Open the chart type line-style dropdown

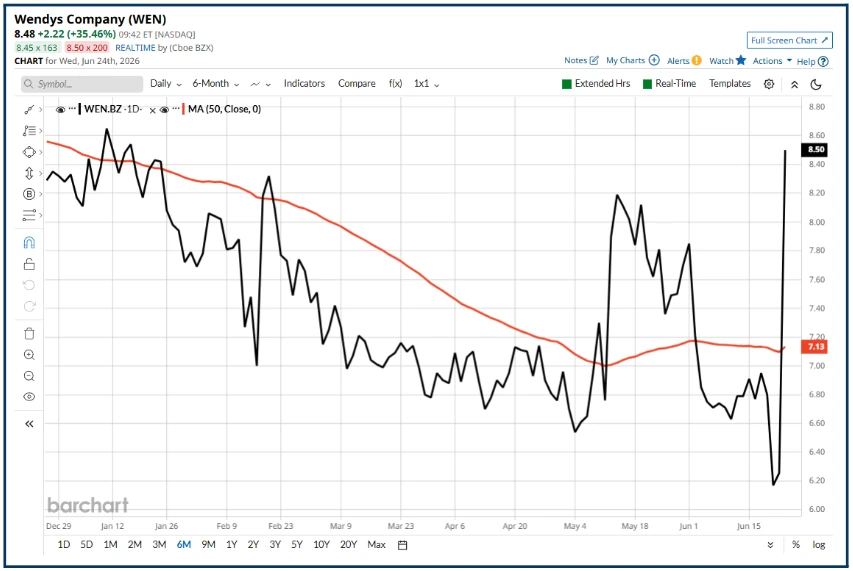coord(261,84)
